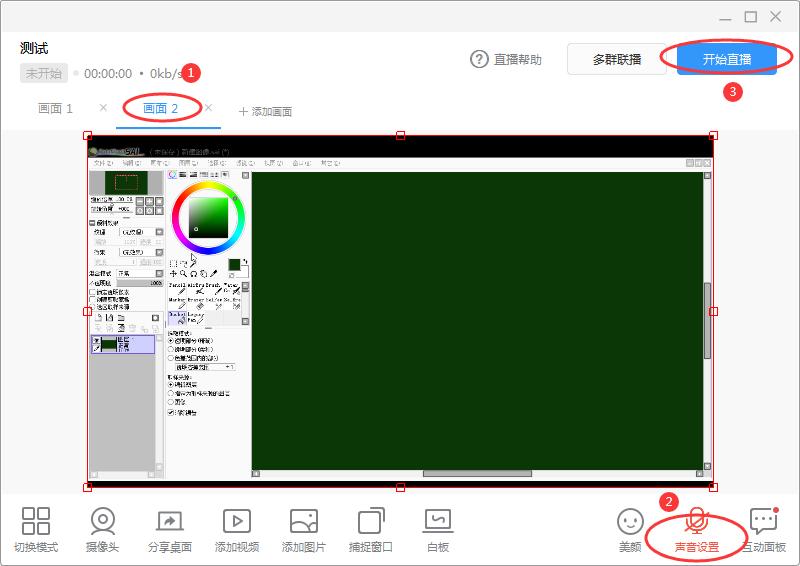Screen dimensions: 800x566
Task: Open the 白板 whiteboard tool
Action: pos(438,529)
